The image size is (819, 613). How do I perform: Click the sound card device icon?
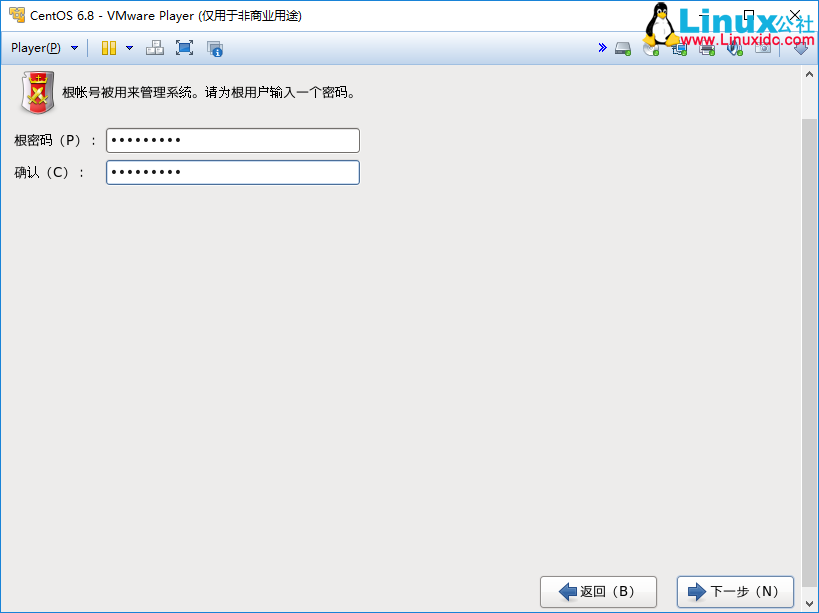click(x=735, y=48)
